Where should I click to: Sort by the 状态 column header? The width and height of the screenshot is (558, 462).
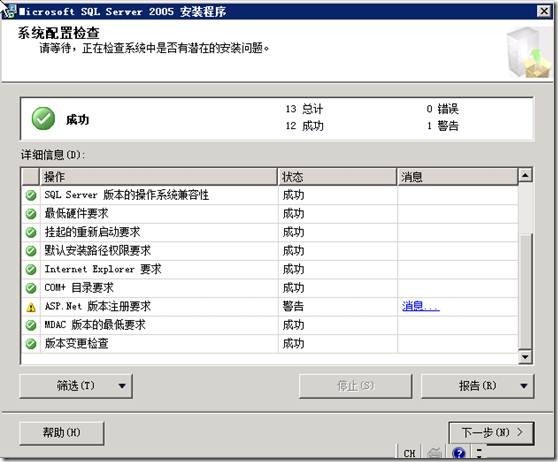[337, 177]
